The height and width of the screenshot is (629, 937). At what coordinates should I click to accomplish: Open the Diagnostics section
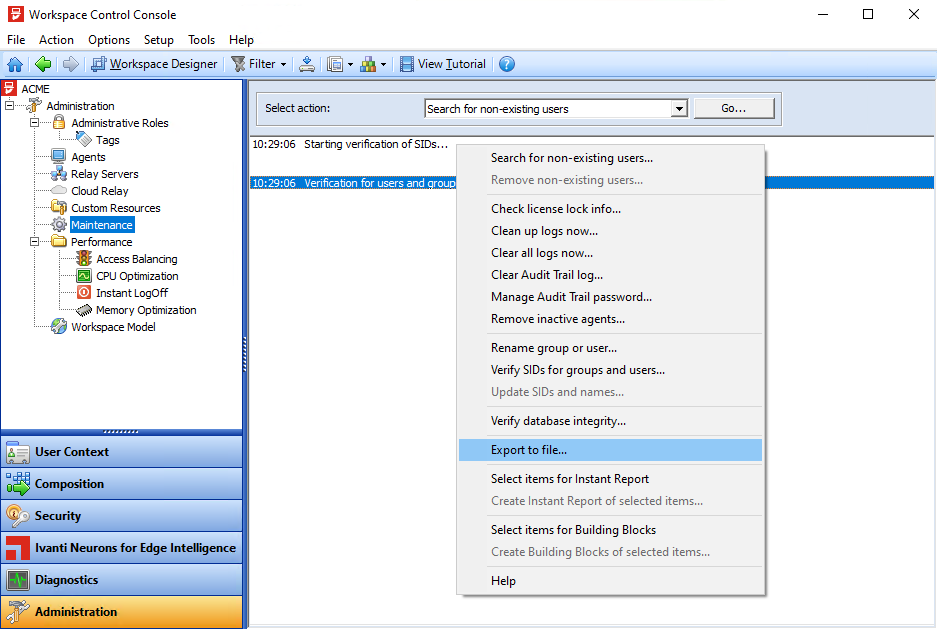pyautogui.click(x=66, y=580)
